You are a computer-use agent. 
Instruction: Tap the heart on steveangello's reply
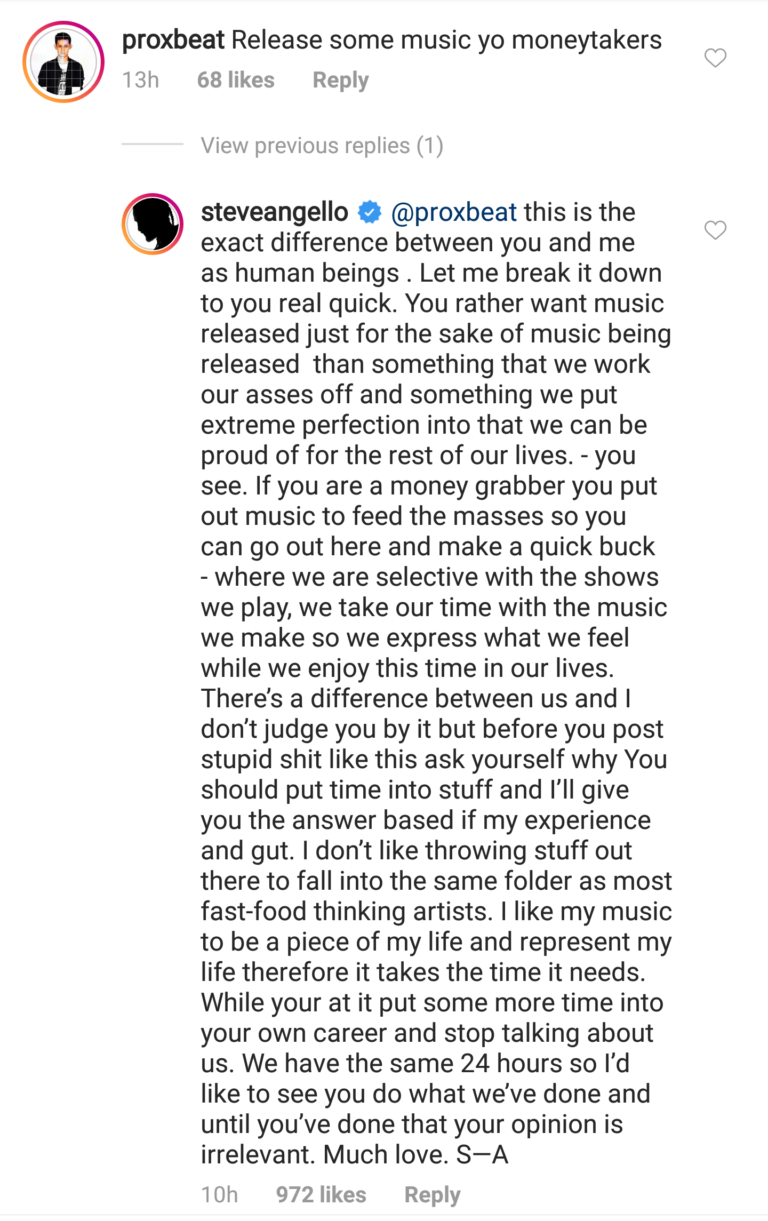[715, 231]
